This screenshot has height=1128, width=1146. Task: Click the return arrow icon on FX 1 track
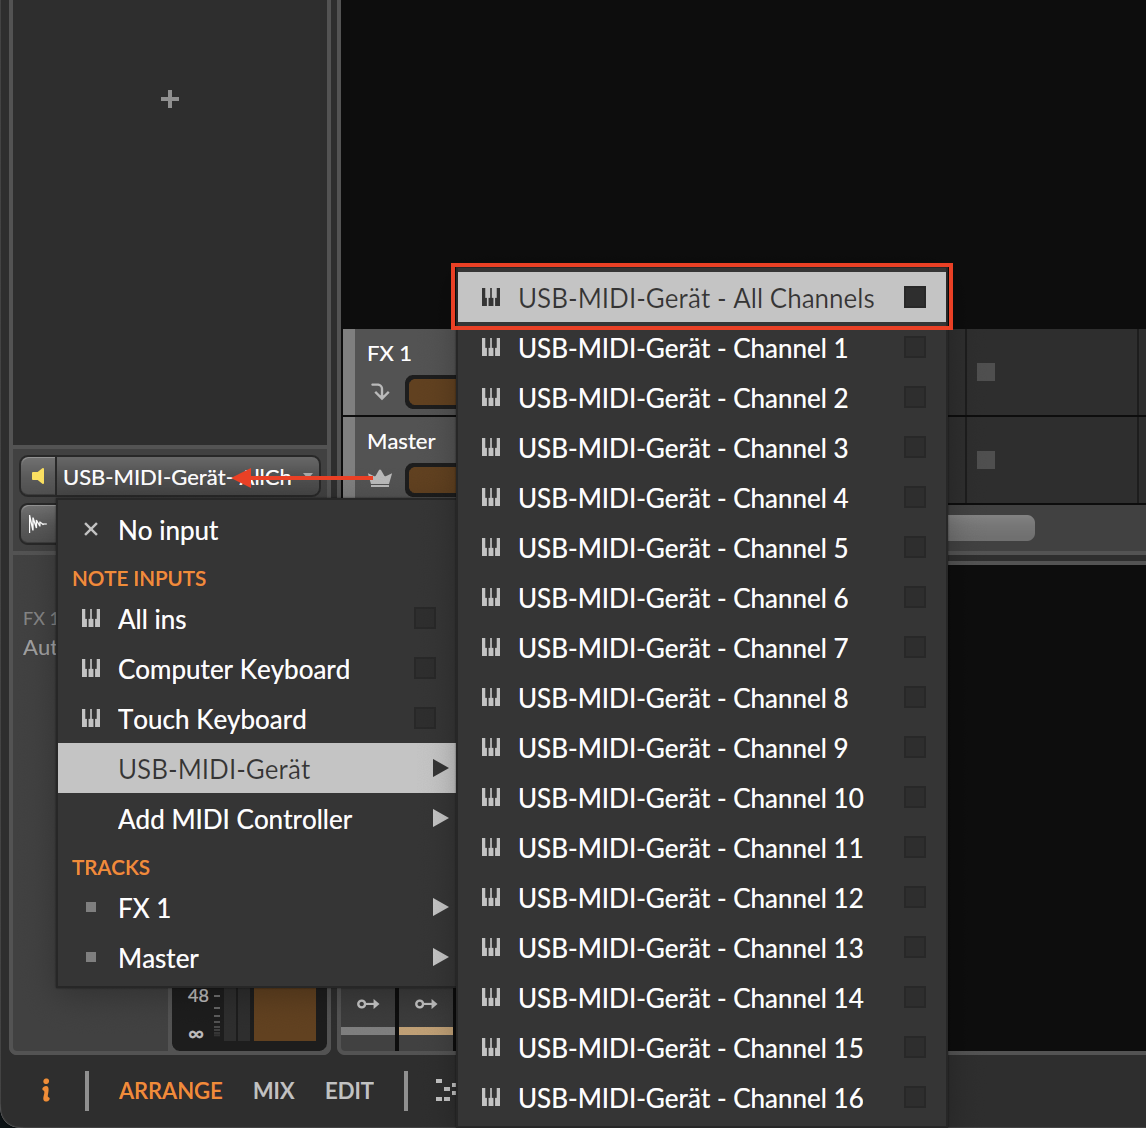tap(380, 392)
